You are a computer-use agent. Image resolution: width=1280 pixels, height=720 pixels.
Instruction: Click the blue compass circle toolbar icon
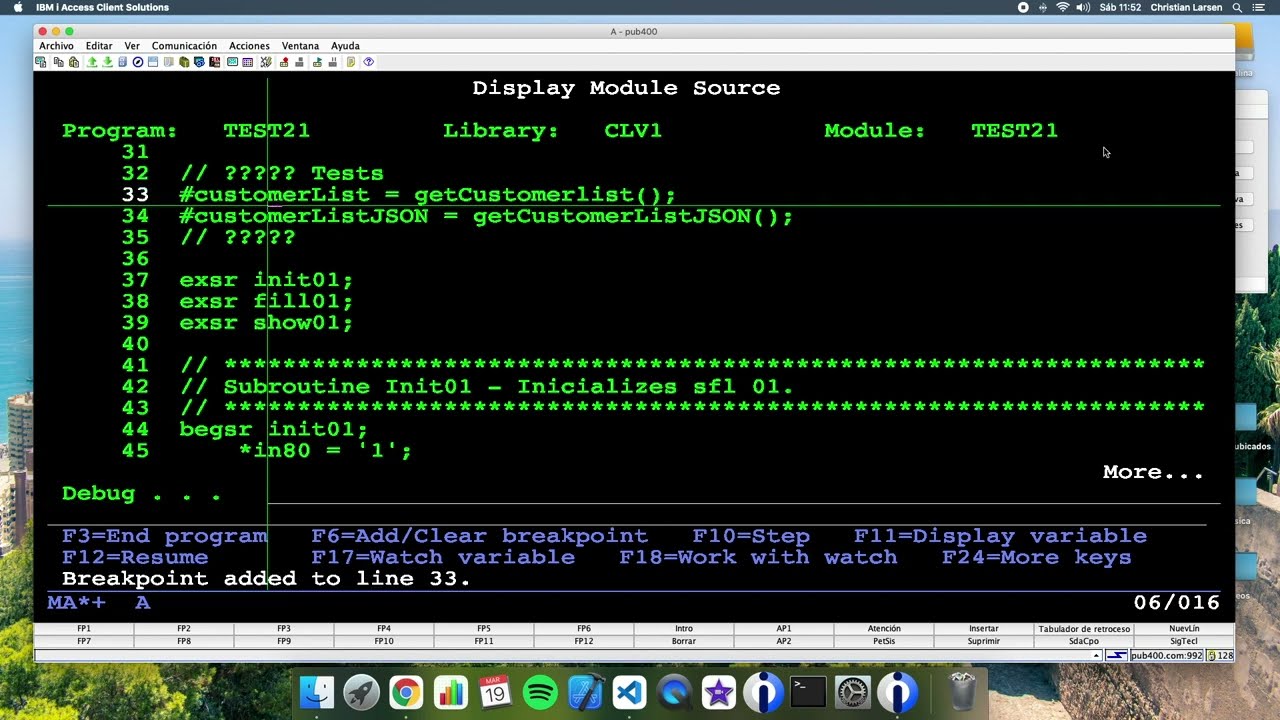coord(137,62)
